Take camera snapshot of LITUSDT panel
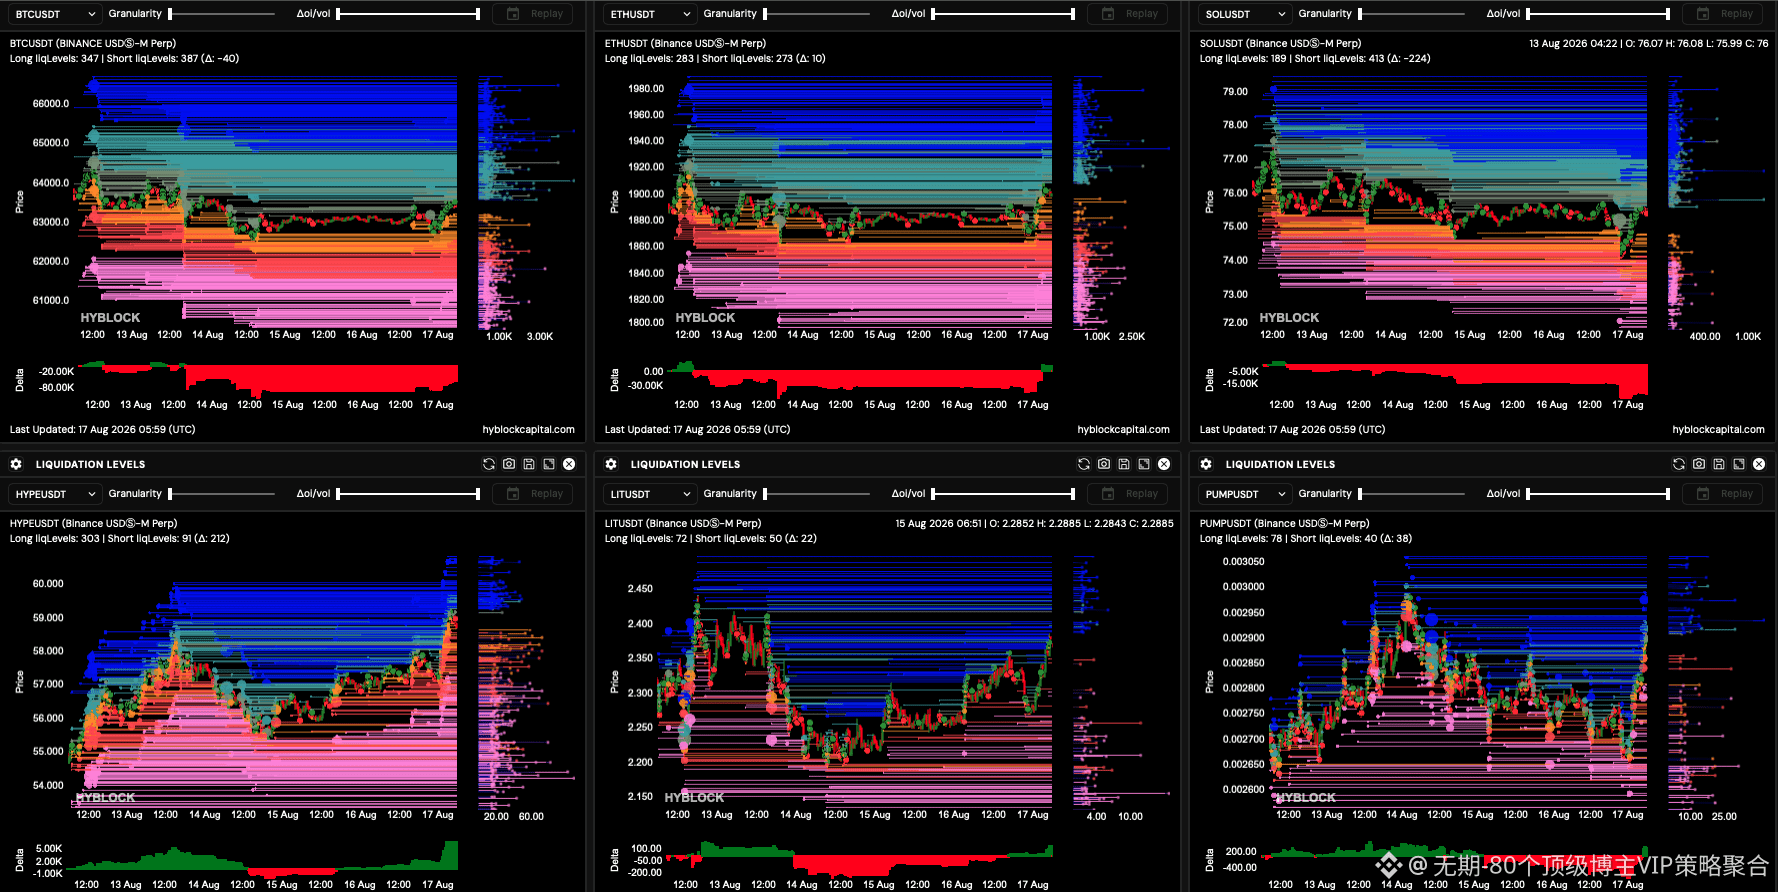The image size is (1778, 892). click(1104, 464)
